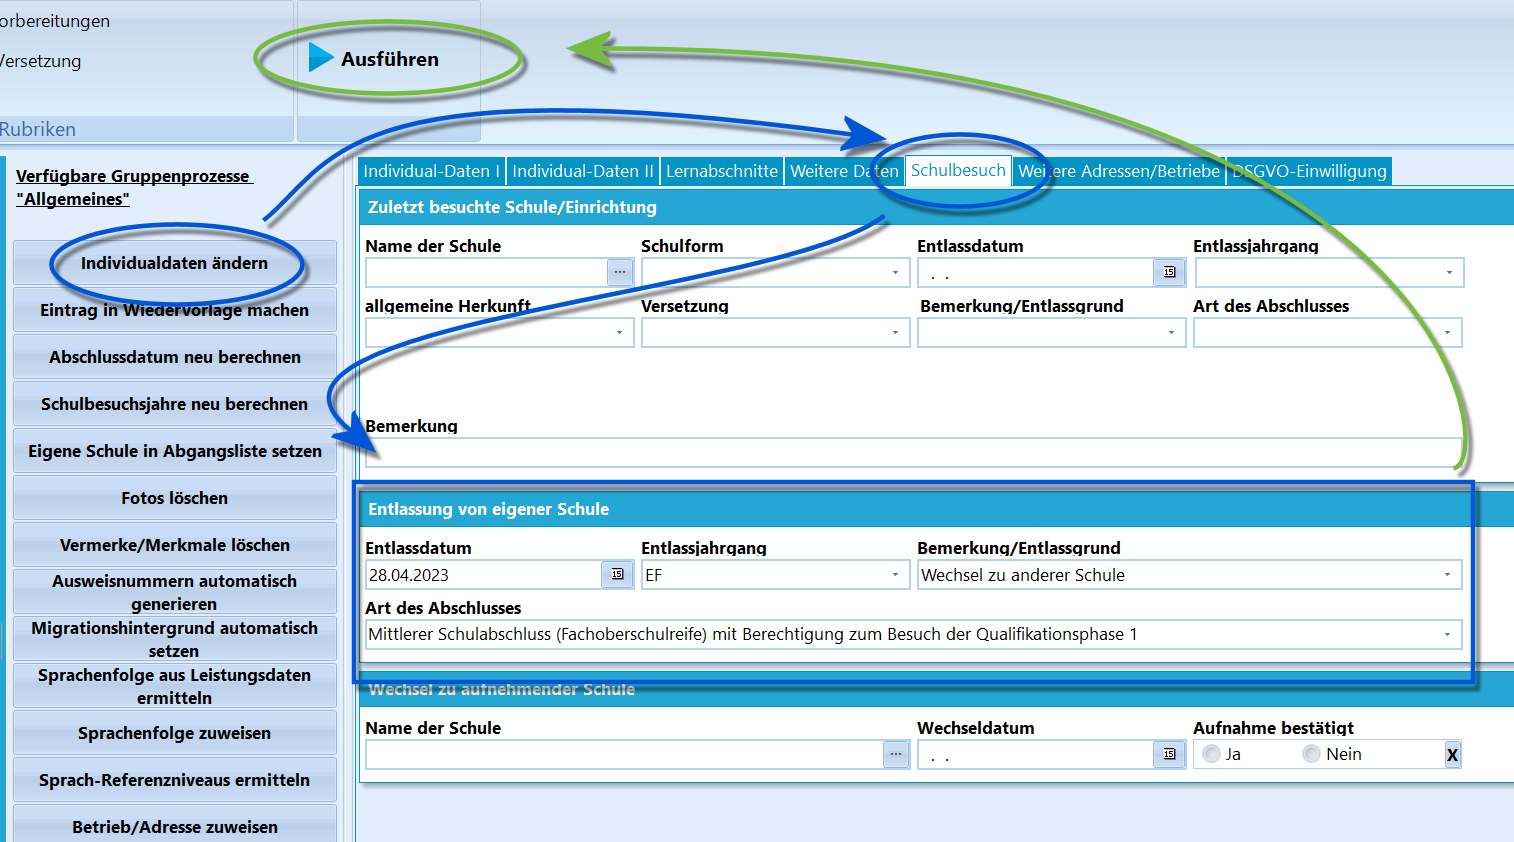Open browse button for aufnehmende Schule name

(896, 754)
